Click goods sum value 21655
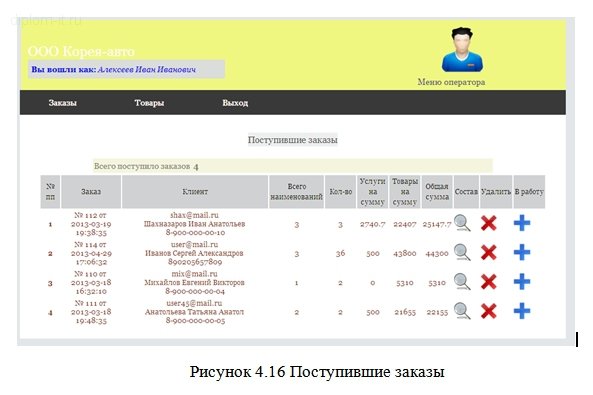 click(405, 312)
